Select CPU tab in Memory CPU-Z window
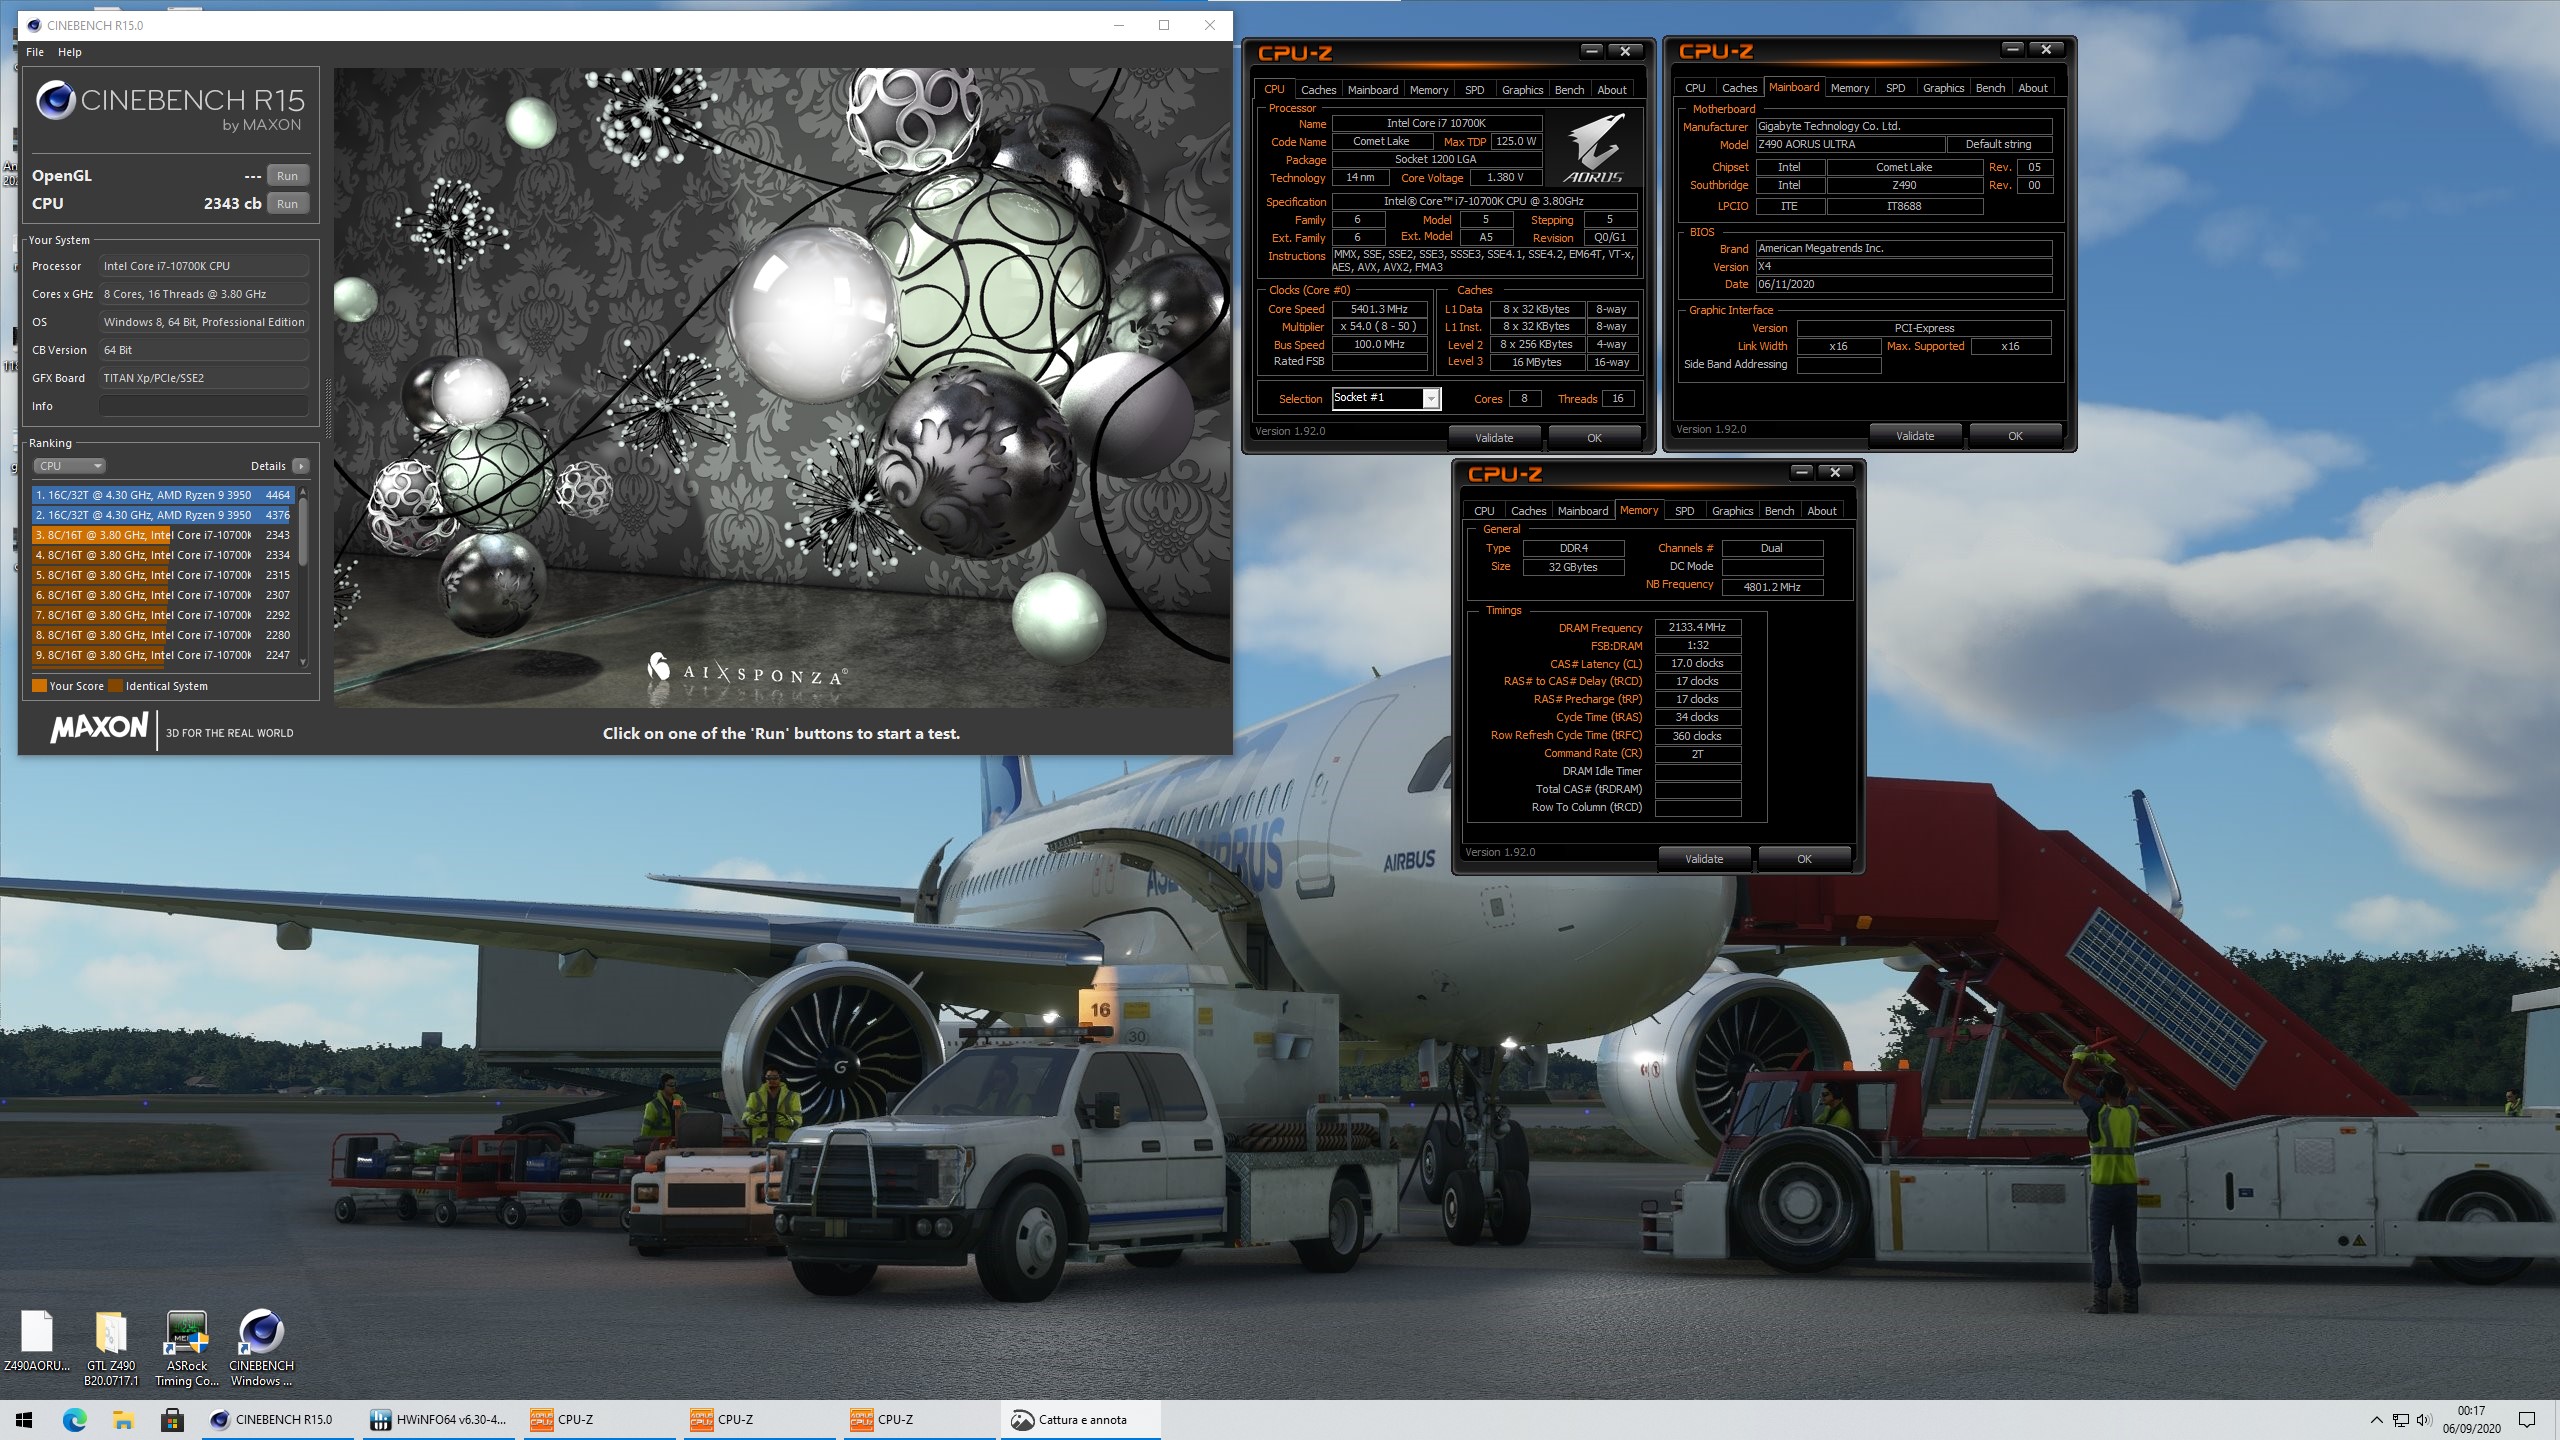The height and width of the screenshot is (1440, 2560). 1484,511
